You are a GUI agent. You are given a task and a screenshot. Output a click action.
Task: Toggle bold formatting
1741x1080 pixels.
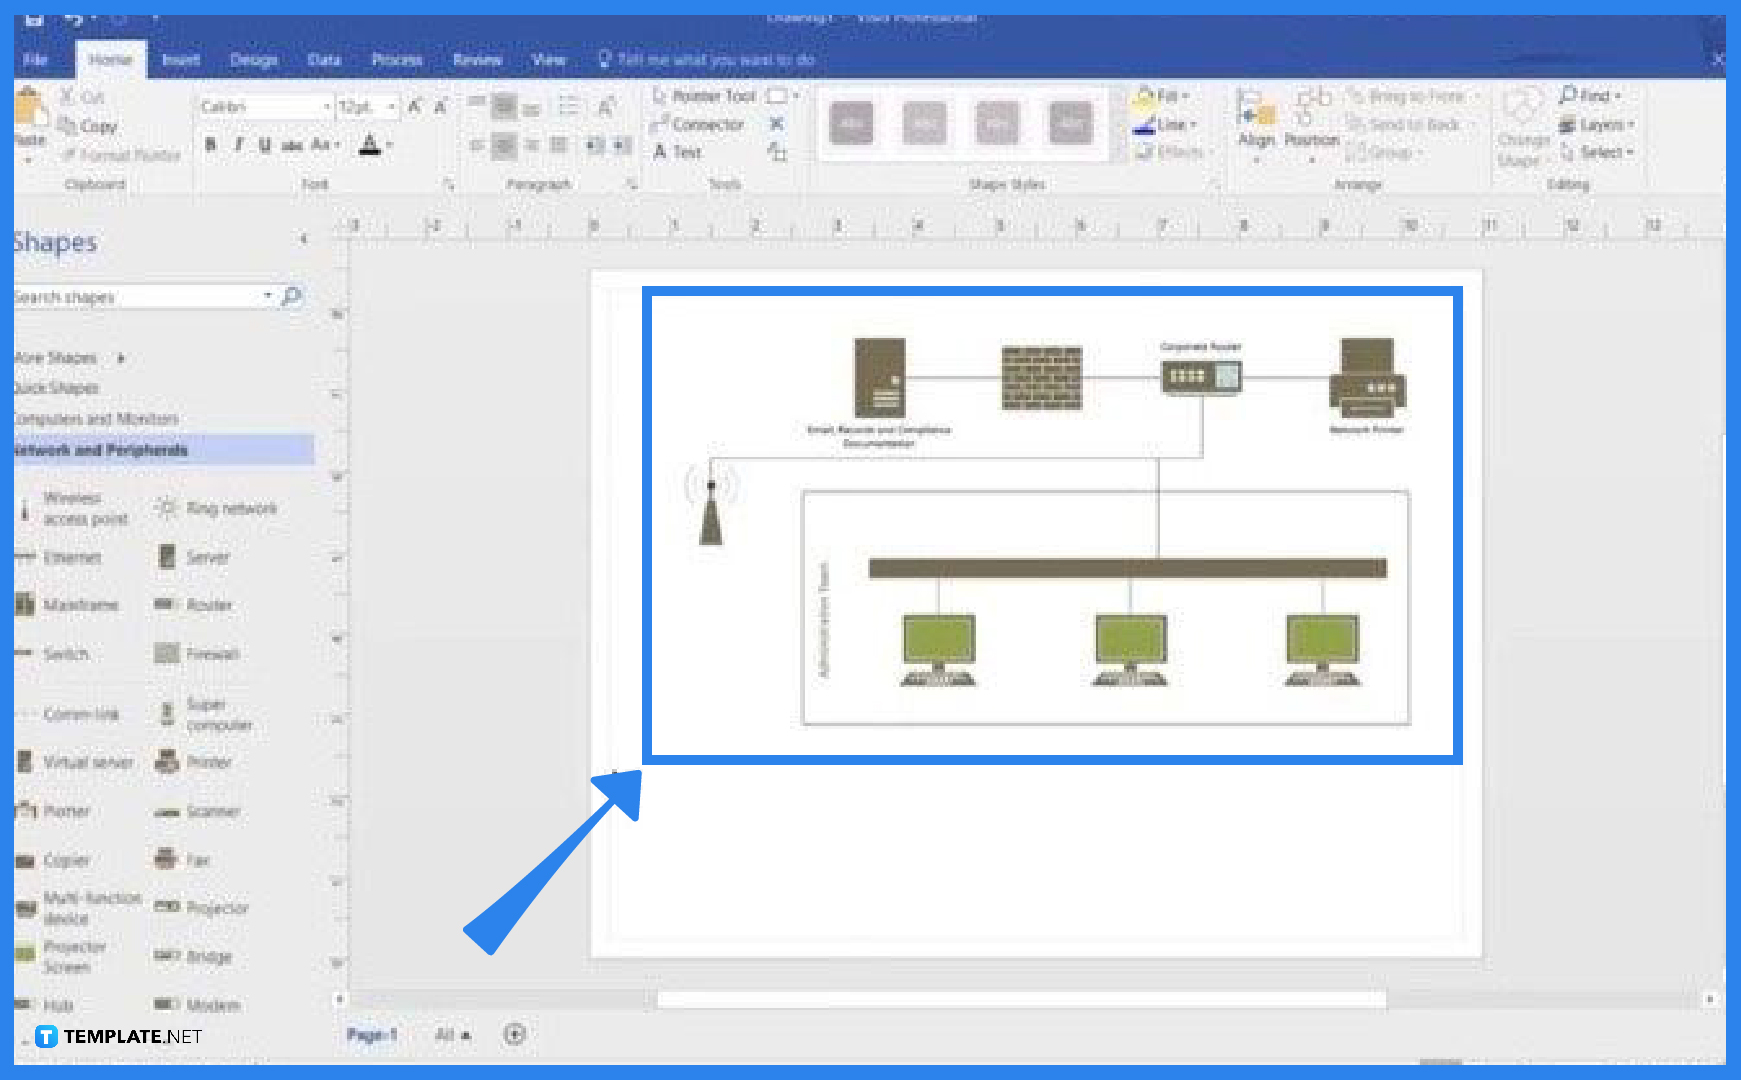pos(210,144)
